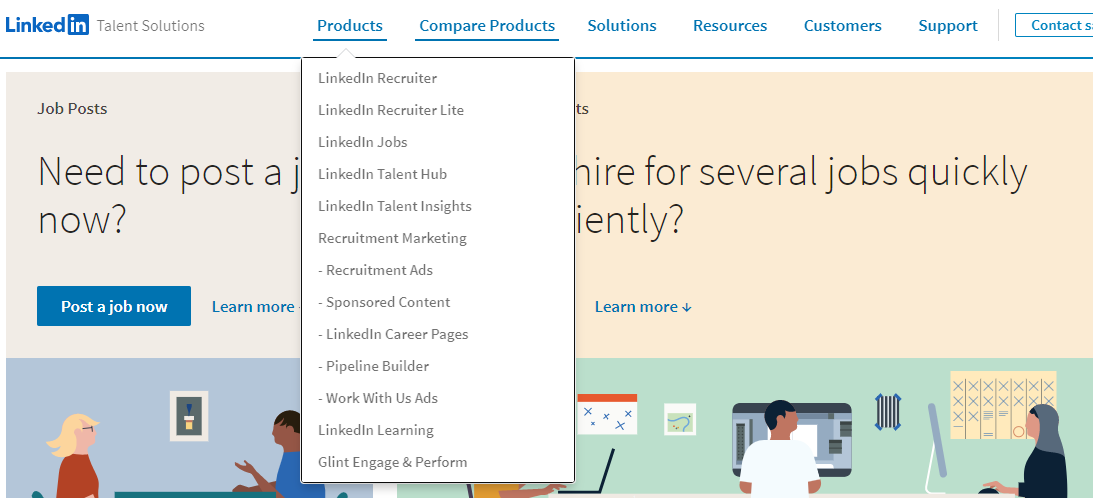1093x498 pixels.
Task: Open LinkedIn Talent Insights
Action: (394, 206)
